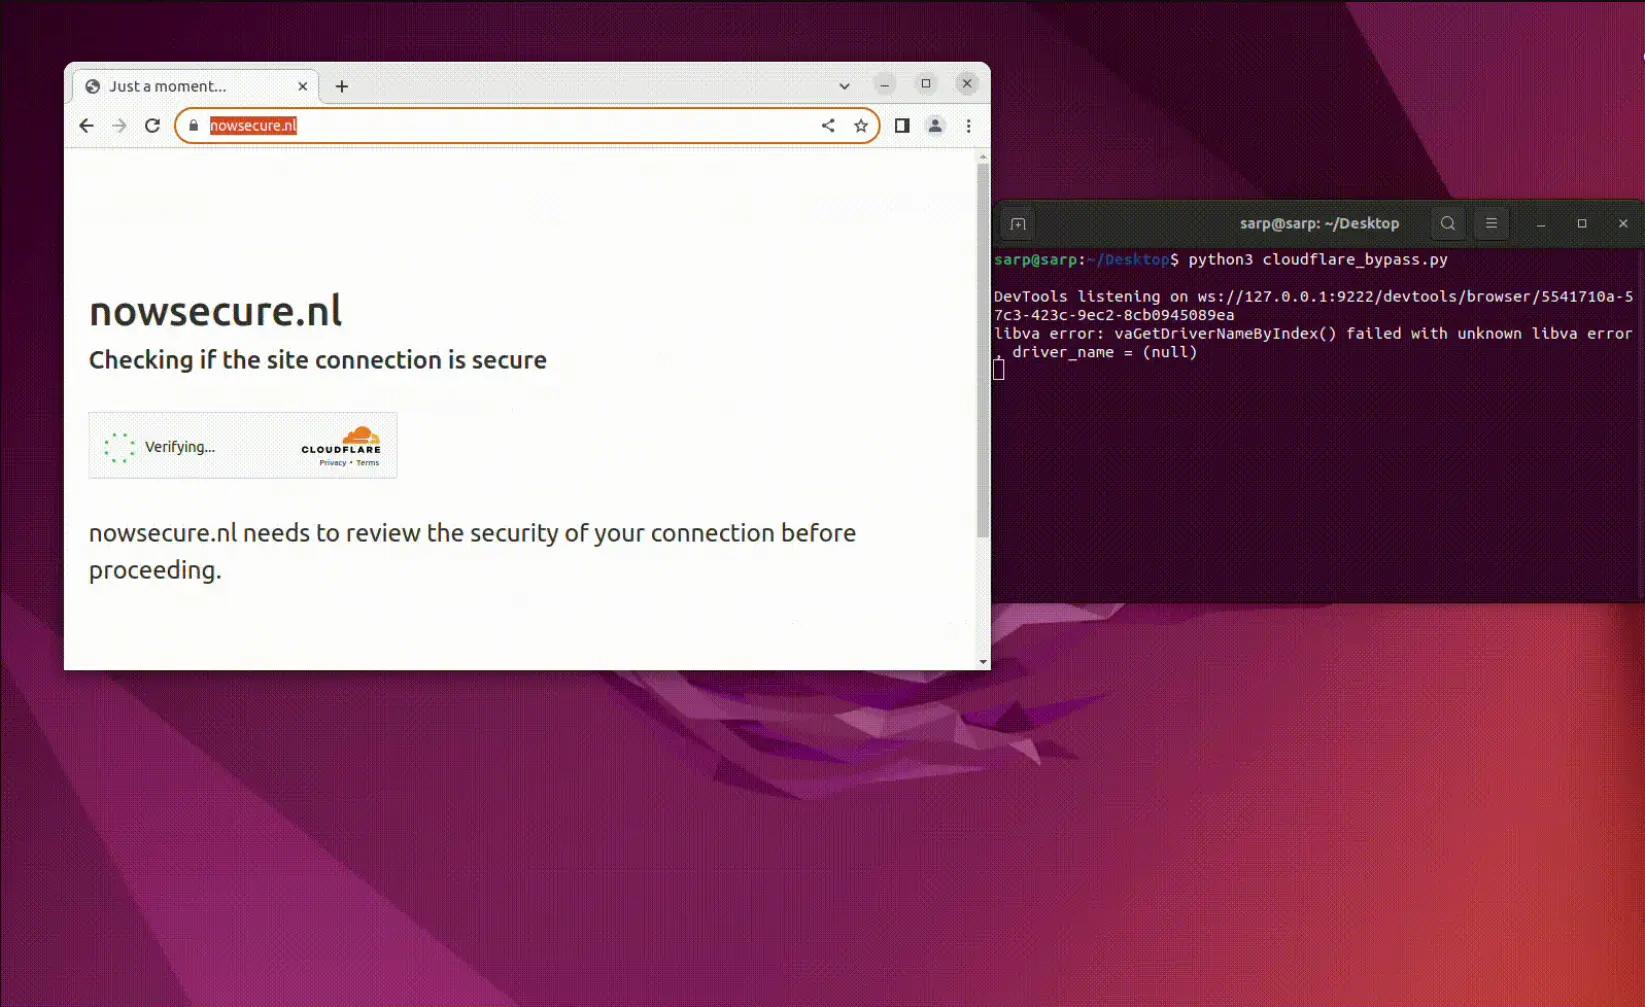Open a new browser tab
1645x1007 pixels.
pyautogui.click(x=342, y=87)
